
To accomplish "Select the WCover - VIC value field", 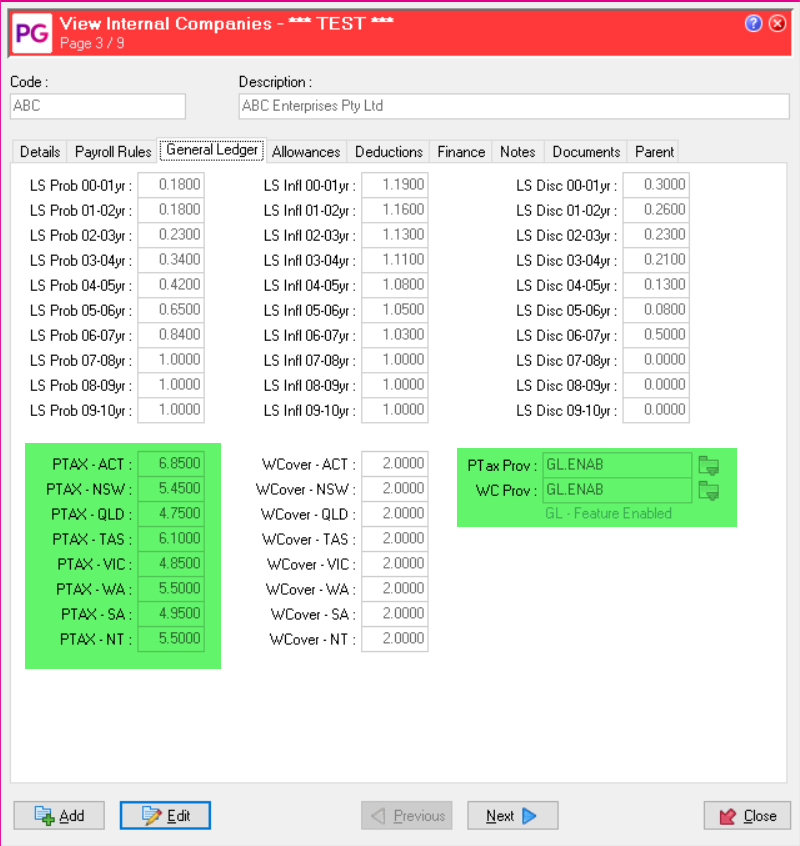I will (x=394, y=564).
